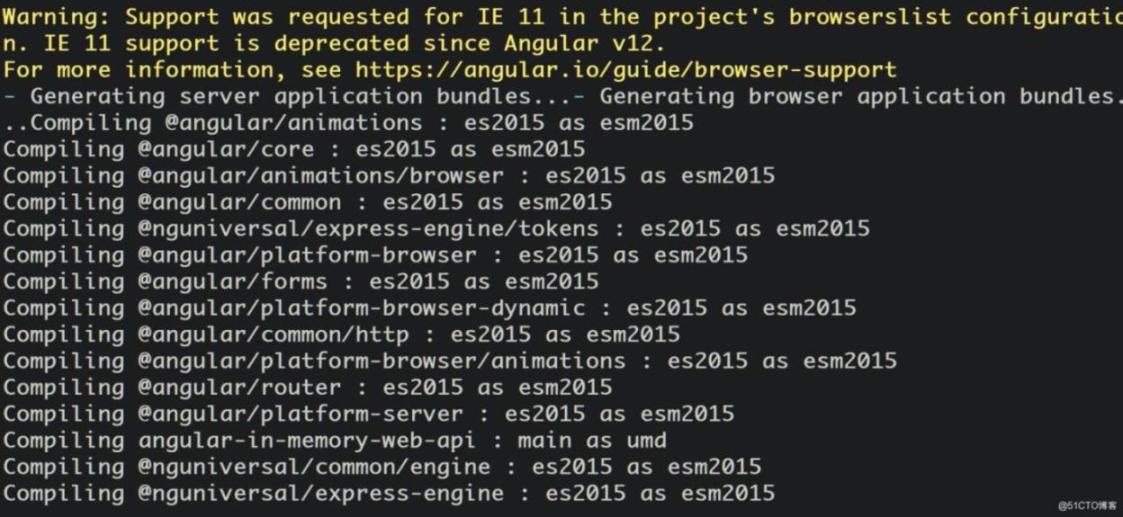
Task: Select the @angular/platform-server package text
Action: [x=301, y=415]
